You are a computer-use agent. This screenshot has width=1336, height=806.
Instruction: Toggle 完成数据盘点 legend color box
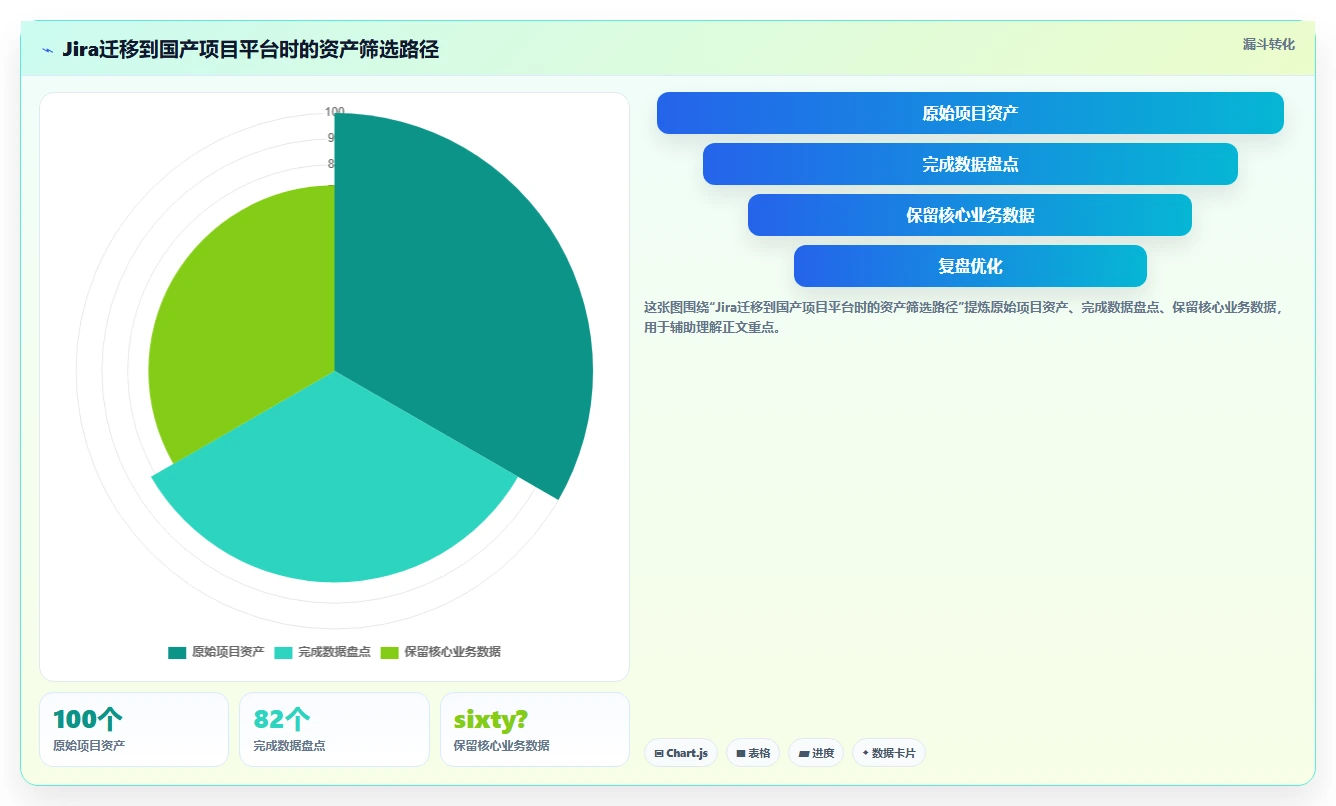pyautogui.click(x=283, y=652)
